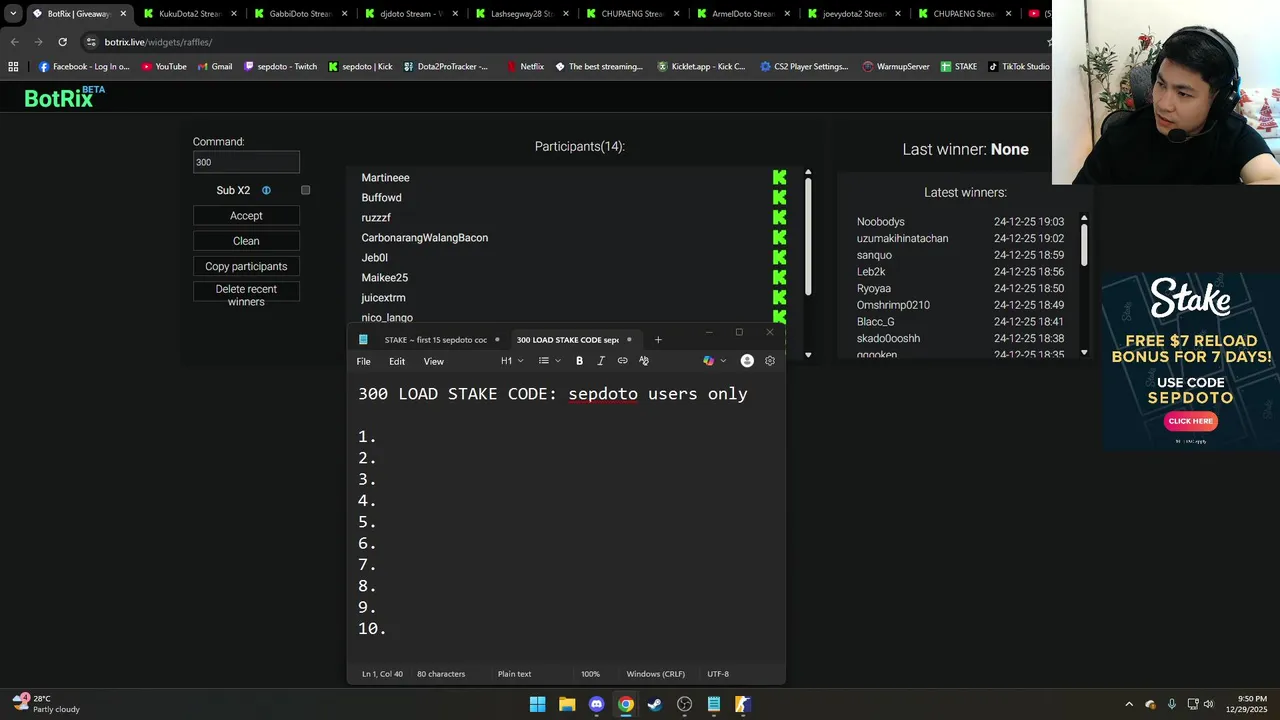Click Kick icon next to Jeb0l
The image size is (1280, 720).
point(780,258)
